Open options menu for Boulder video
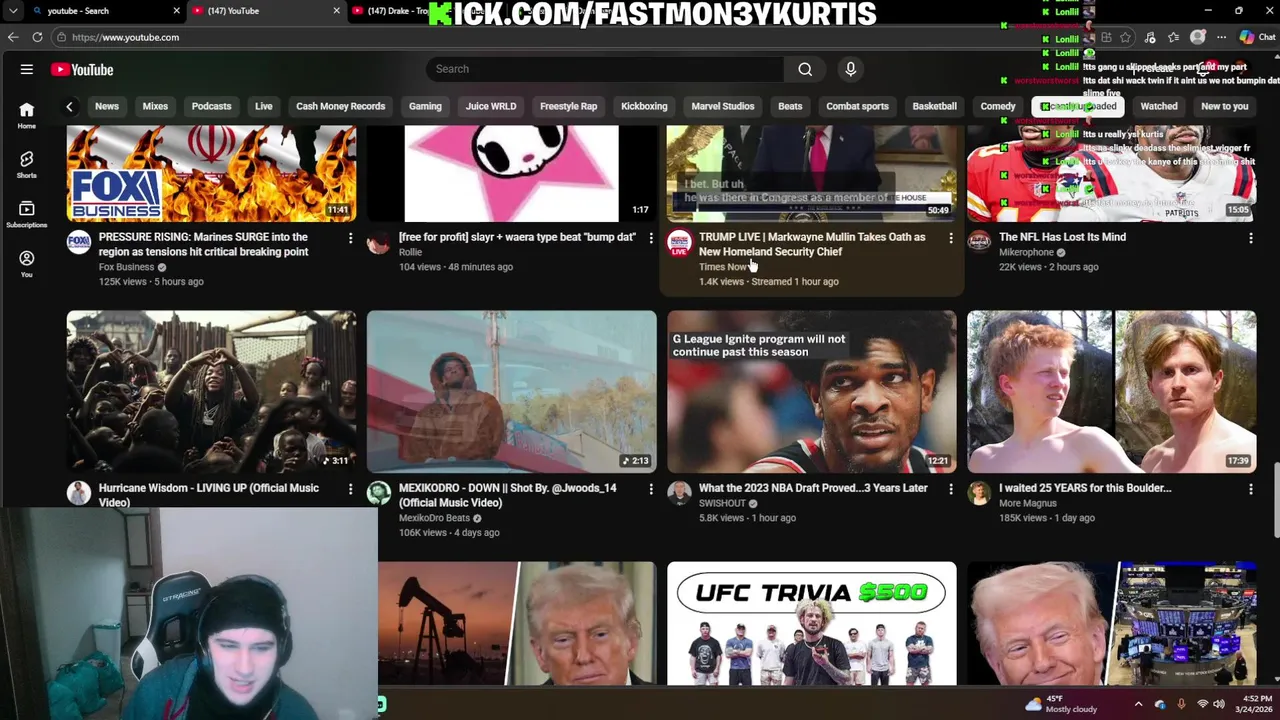 (x=1251, y=489)
